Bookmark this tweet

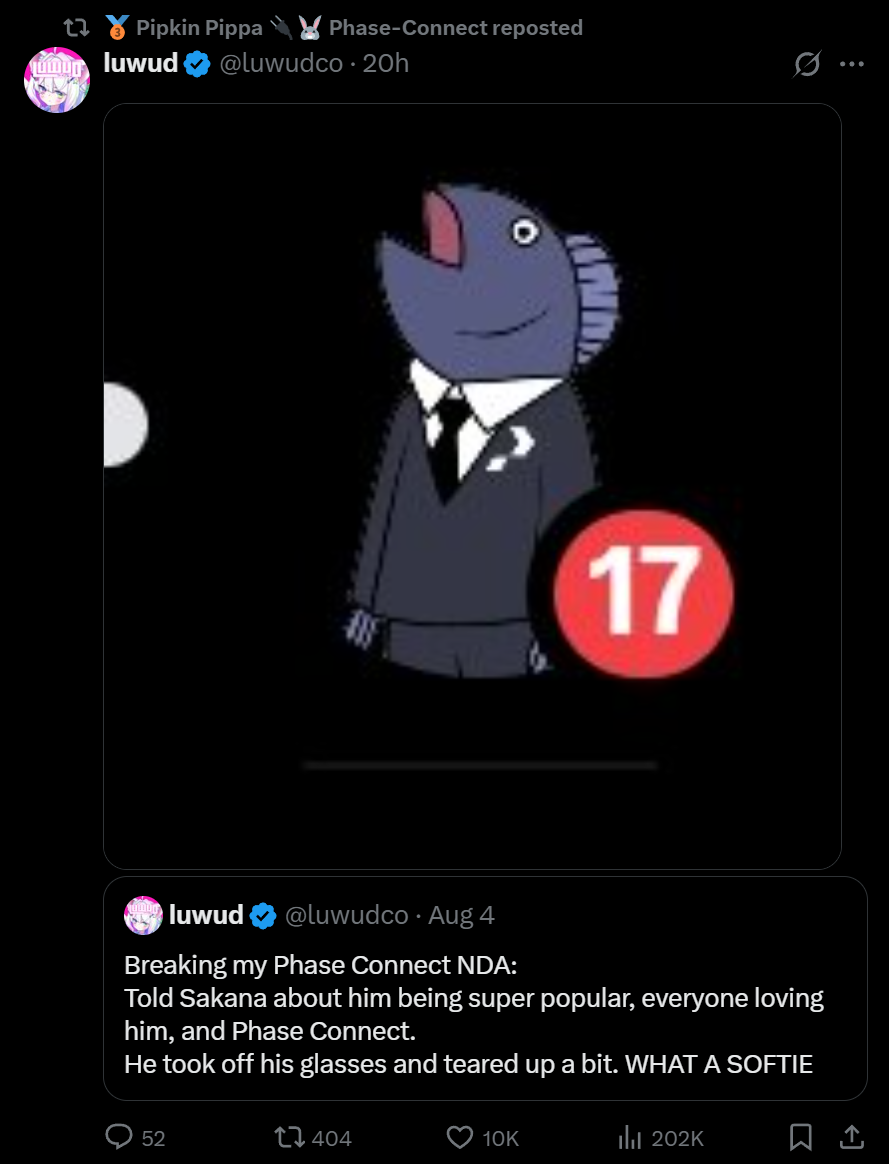[x=800, y=1137]
